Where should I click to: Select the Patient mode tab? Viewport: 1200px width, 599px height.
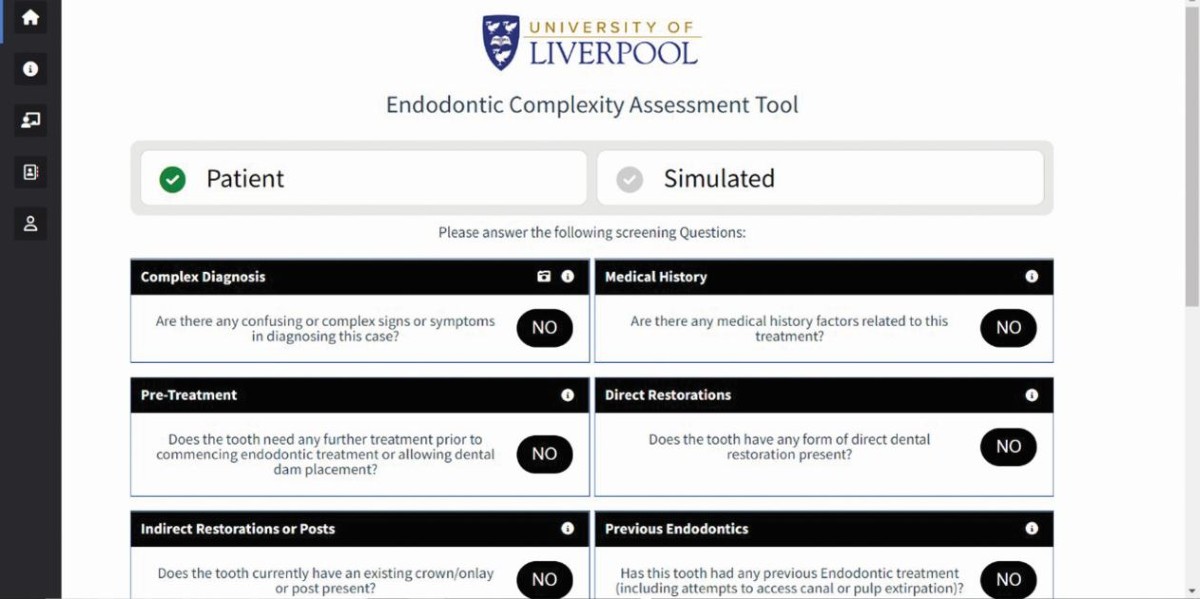point(363,179)
